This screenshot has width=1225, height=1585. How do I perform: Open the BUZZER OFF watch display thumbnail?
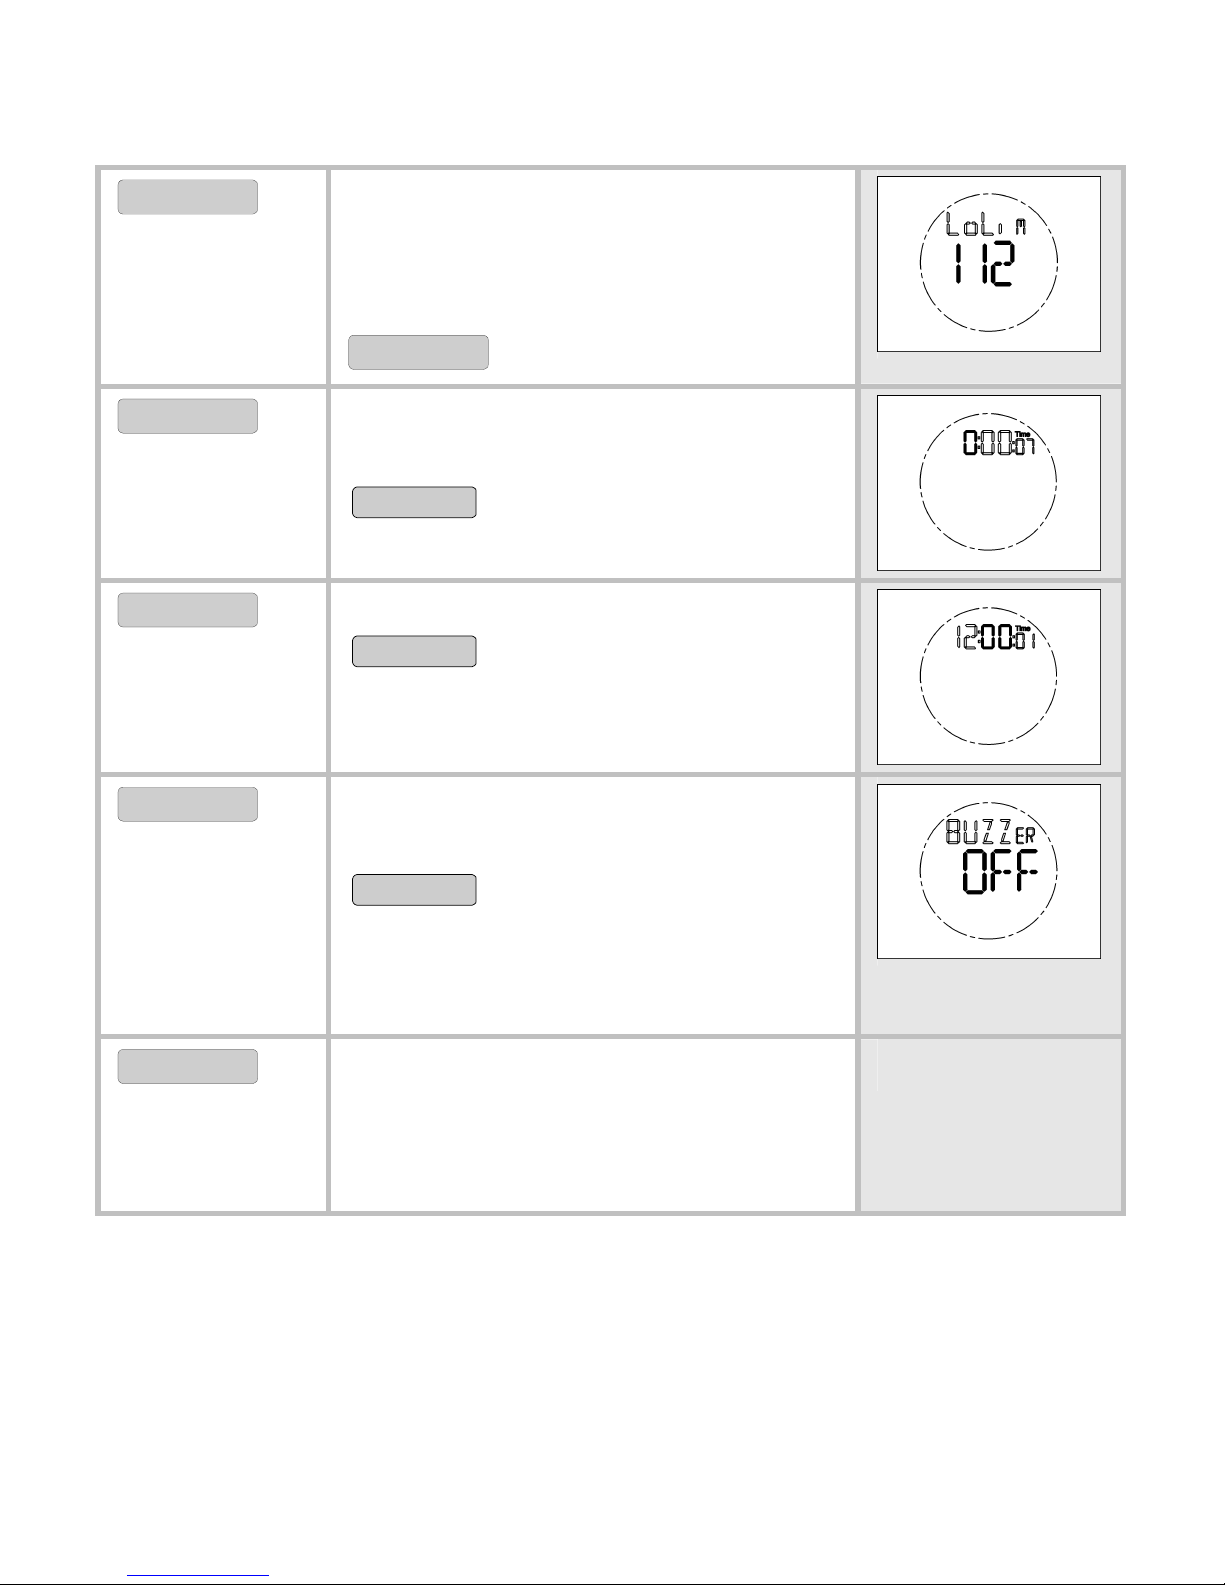click(988, 871)
